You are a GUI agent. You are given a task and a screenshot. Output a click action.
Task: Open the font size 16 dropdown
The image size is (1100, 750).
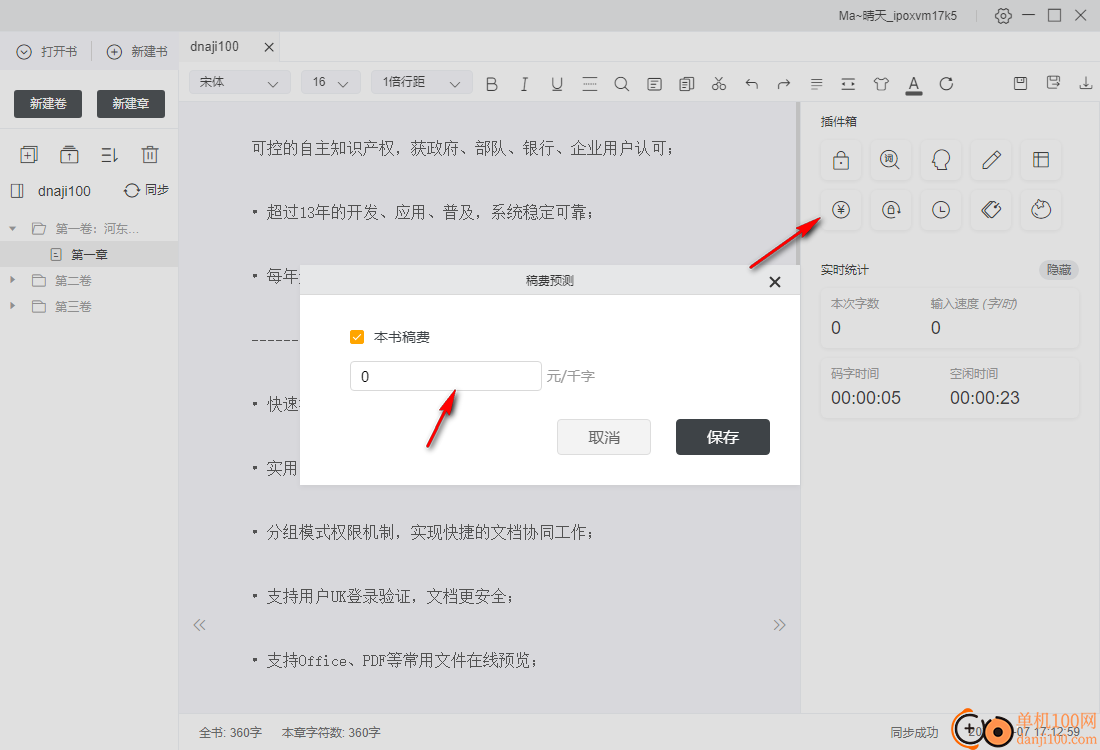click(x=330, y=82)
